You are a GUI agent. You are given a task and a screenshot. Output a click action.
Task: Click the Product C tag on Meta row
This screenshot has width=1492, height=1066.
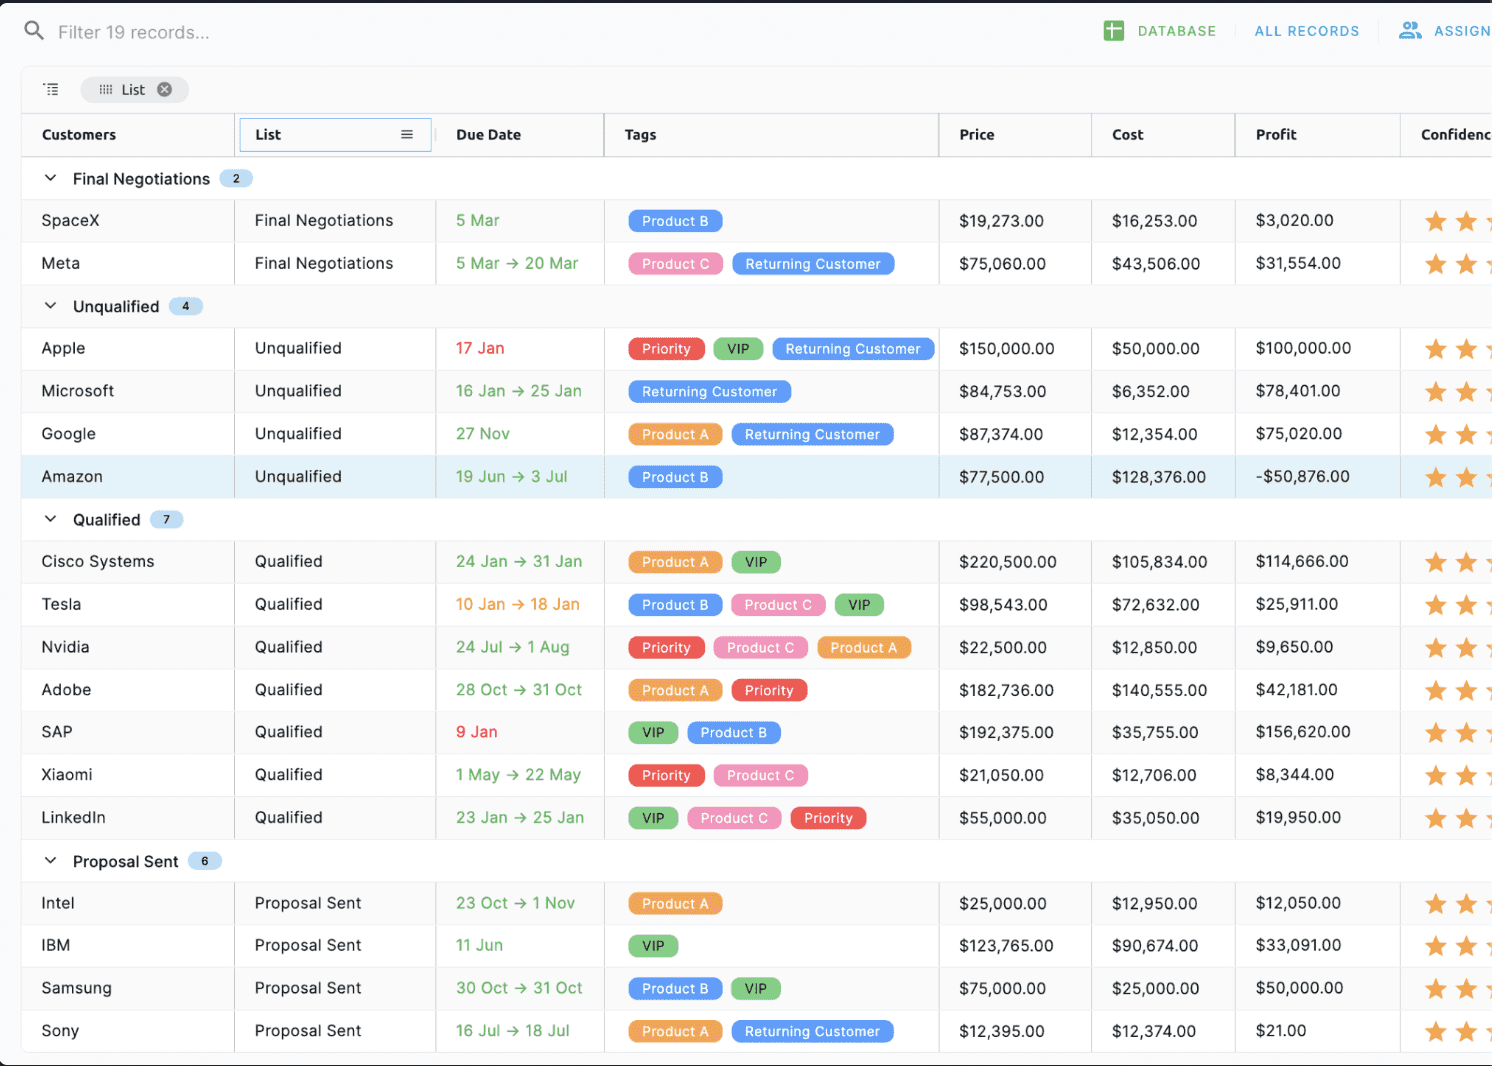click(675, 264)
